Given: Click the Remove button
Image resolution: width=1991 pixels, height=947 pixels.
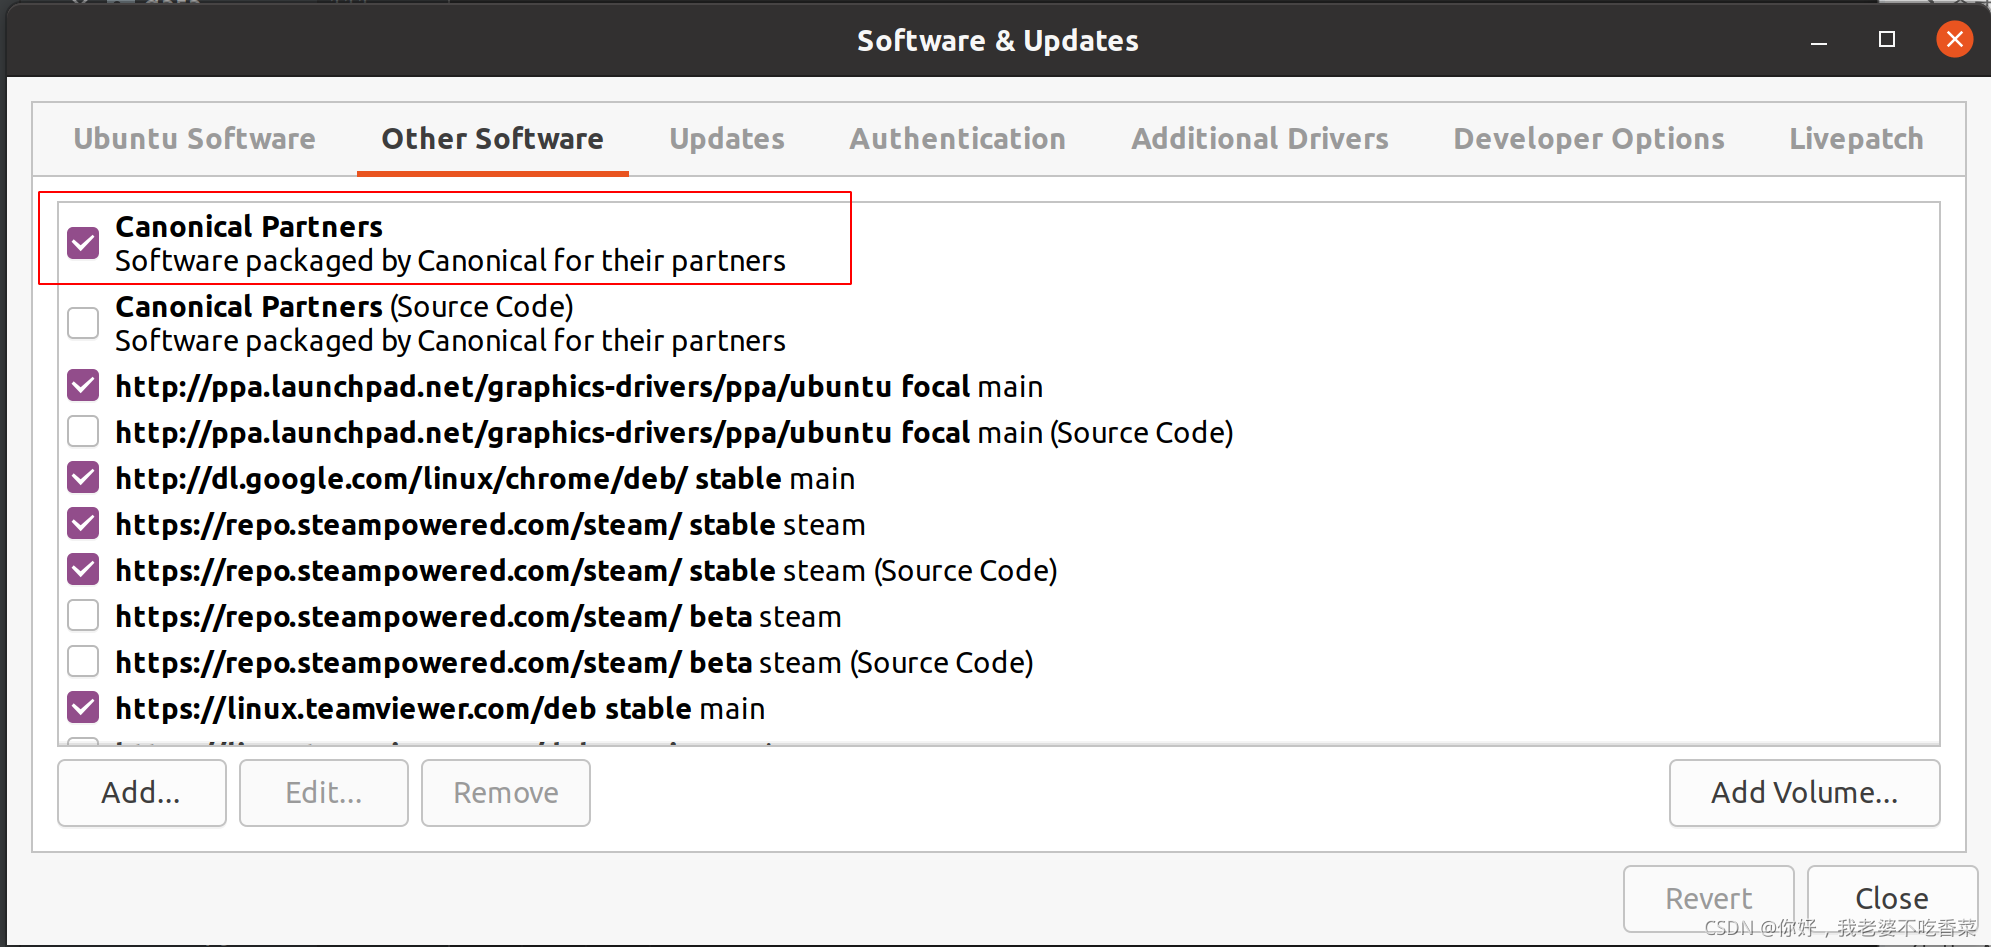Looking at the screenshot, I should click(x=505, y=793).
